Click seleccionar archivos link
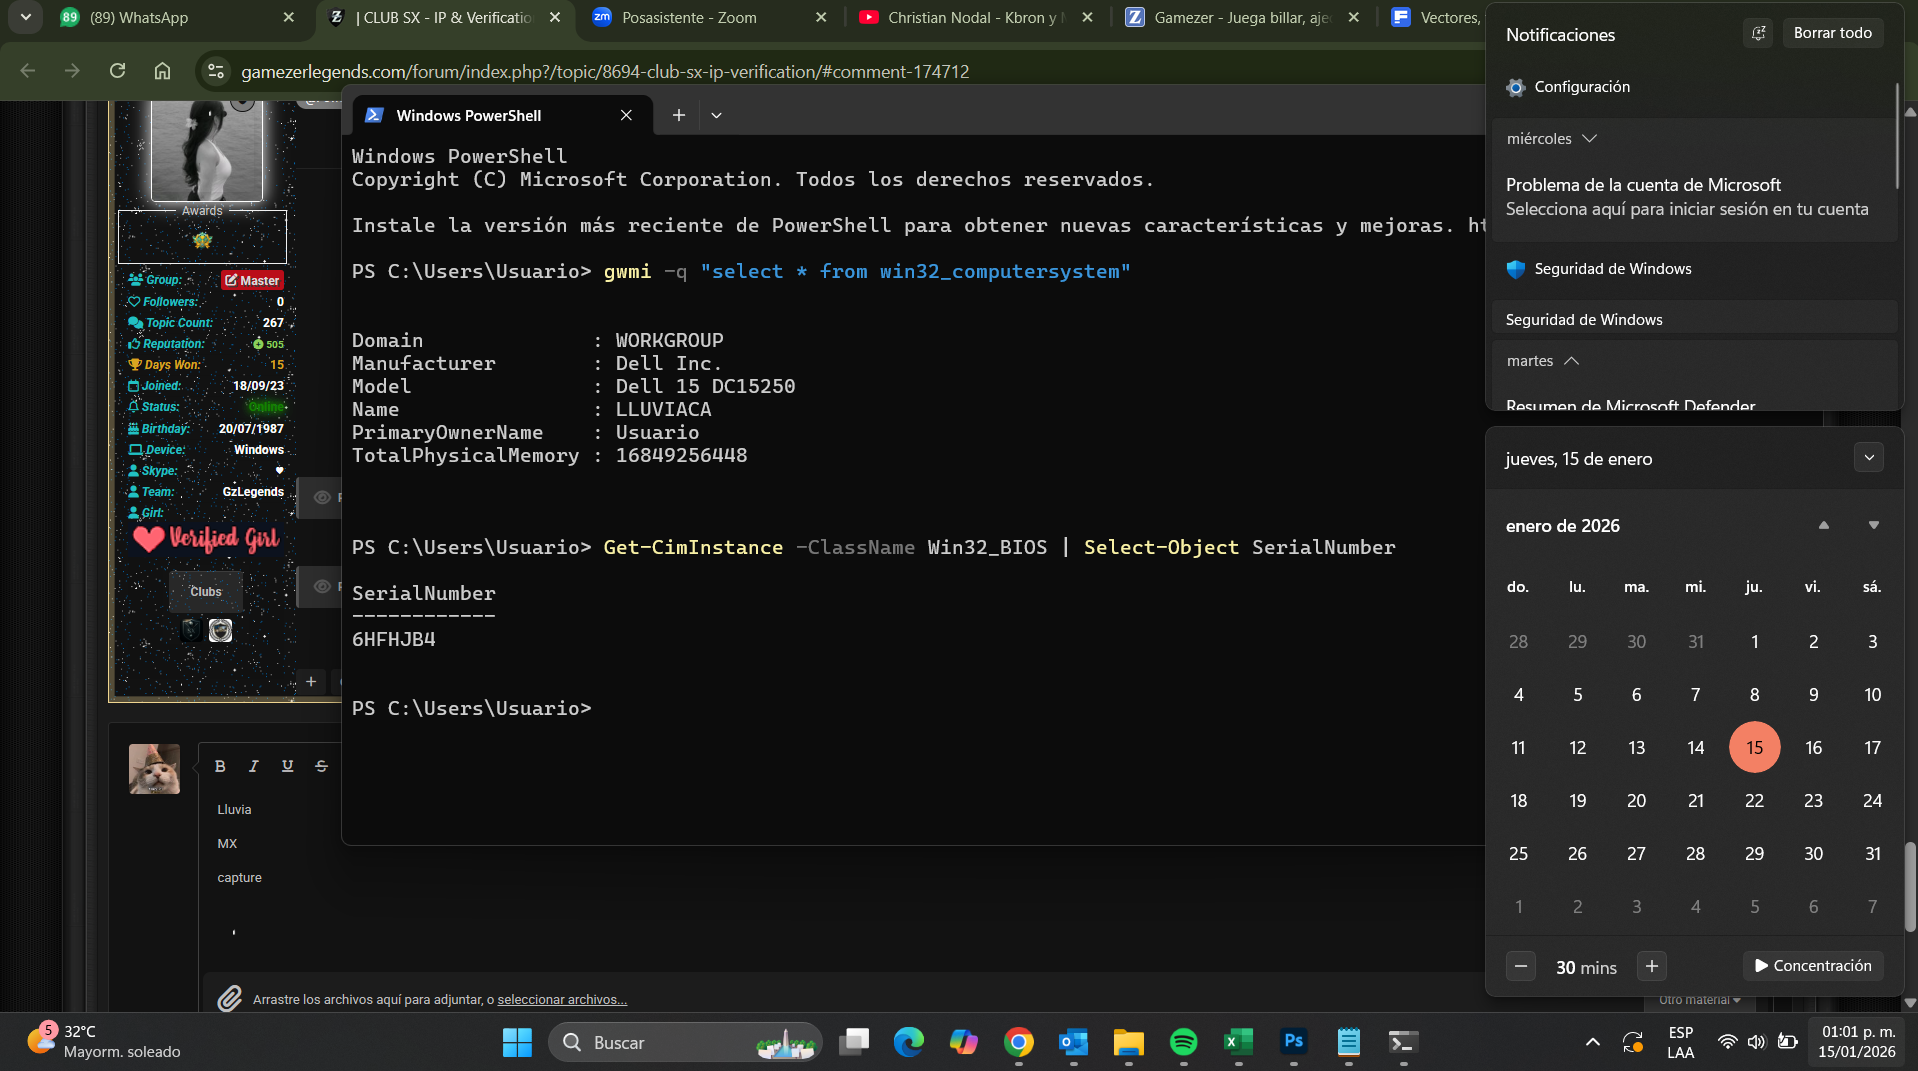 point(562,1000)
